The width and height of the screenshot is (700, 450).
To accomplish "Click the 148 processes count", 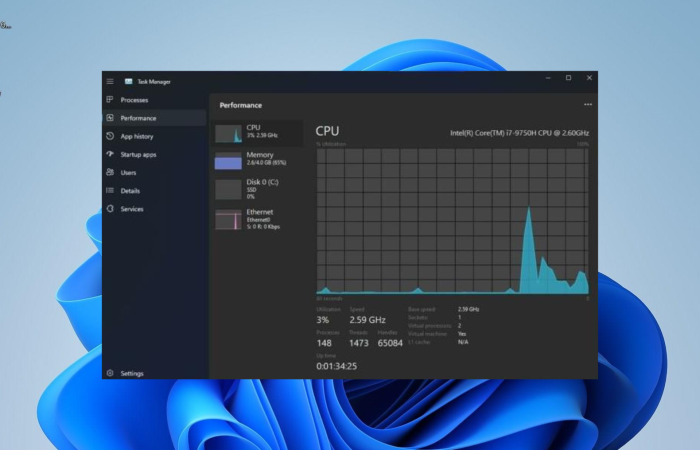I will [324, 343].
